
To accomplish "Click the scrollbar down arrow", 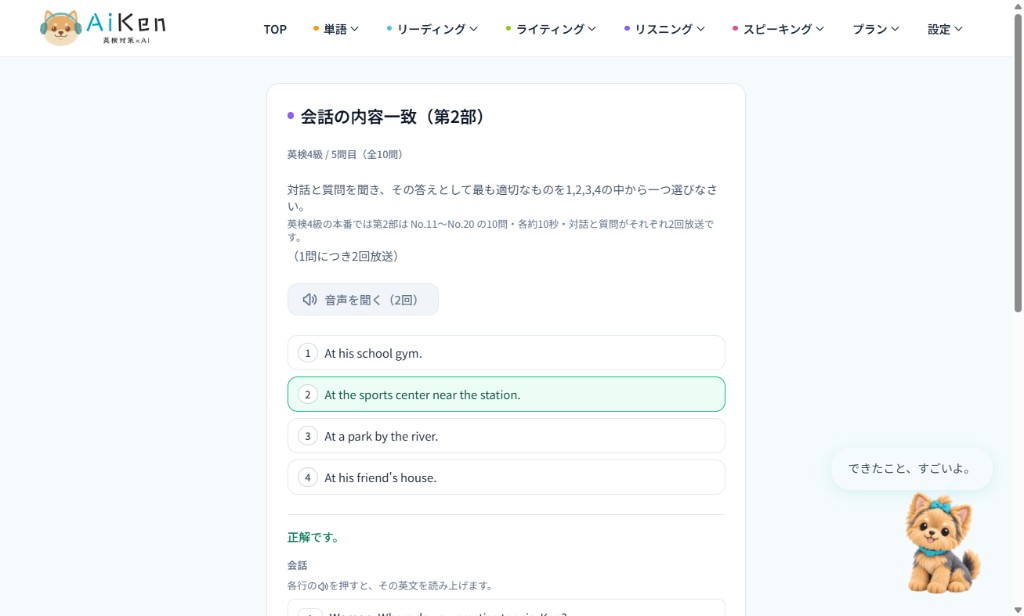I will pyautogui.click(x=1017, y=609).
